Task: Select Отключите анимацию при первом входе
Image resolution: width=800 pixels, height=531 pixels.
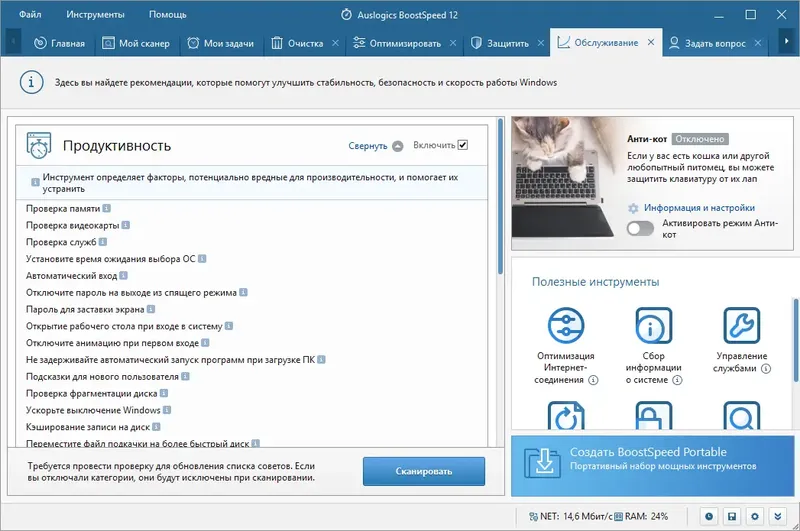Action: [112, 343]
